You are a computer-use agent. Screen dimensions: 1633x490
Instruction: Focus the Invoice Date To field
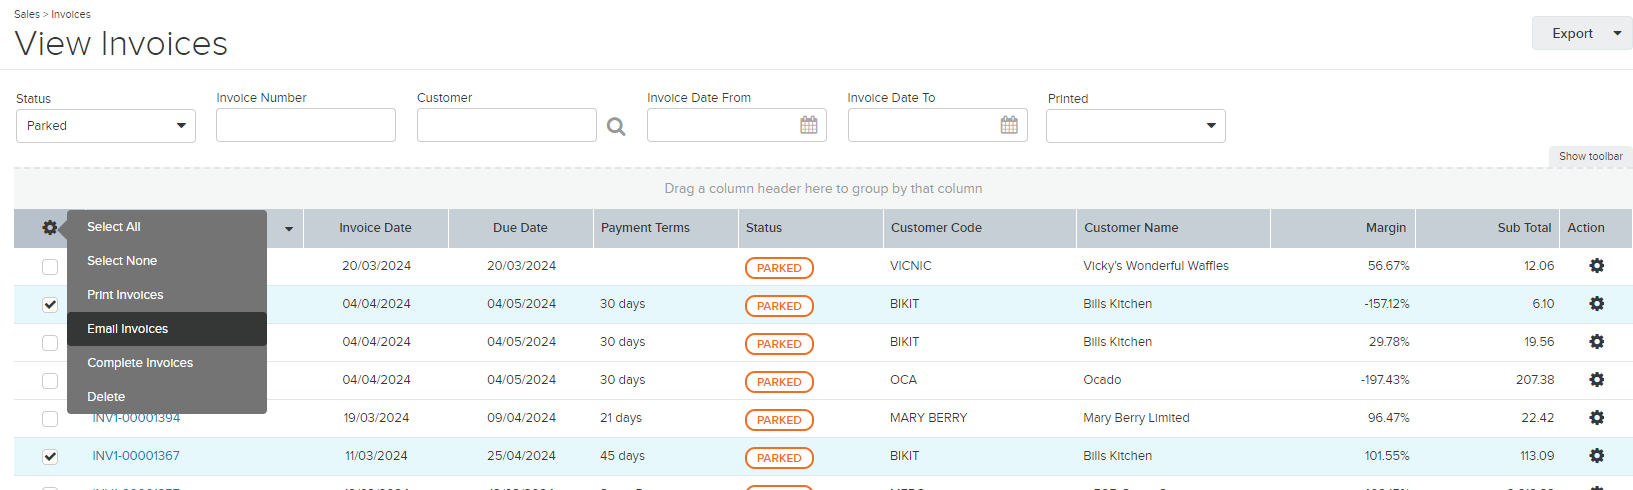pos(938,125)
